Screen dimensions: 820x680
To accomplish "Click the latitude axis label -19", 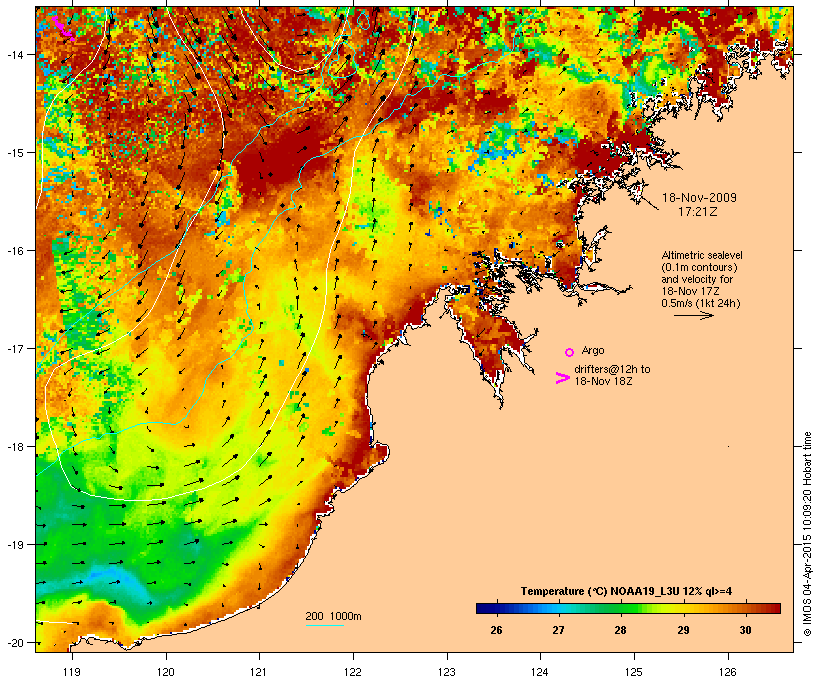I will tap(16, 545).
